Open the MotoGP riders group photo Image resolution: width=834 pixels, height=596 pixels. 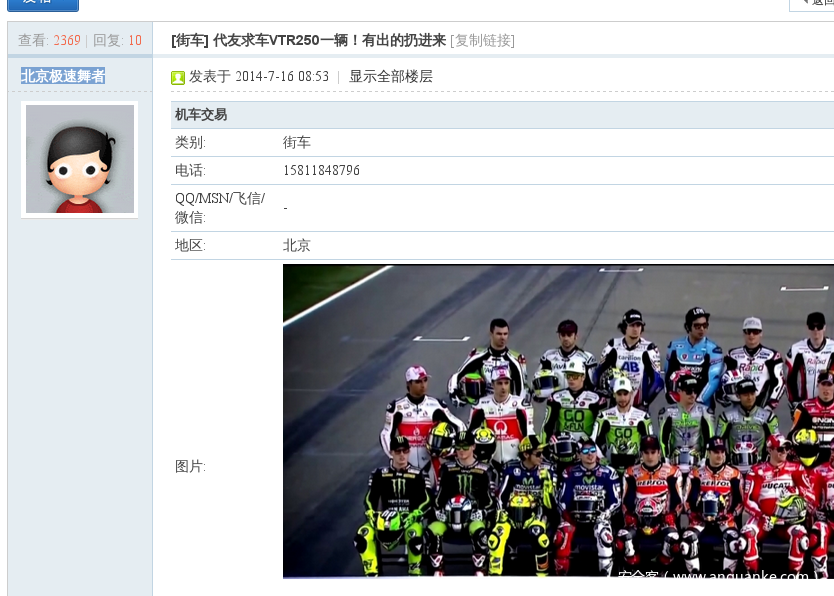click(558, 421)
